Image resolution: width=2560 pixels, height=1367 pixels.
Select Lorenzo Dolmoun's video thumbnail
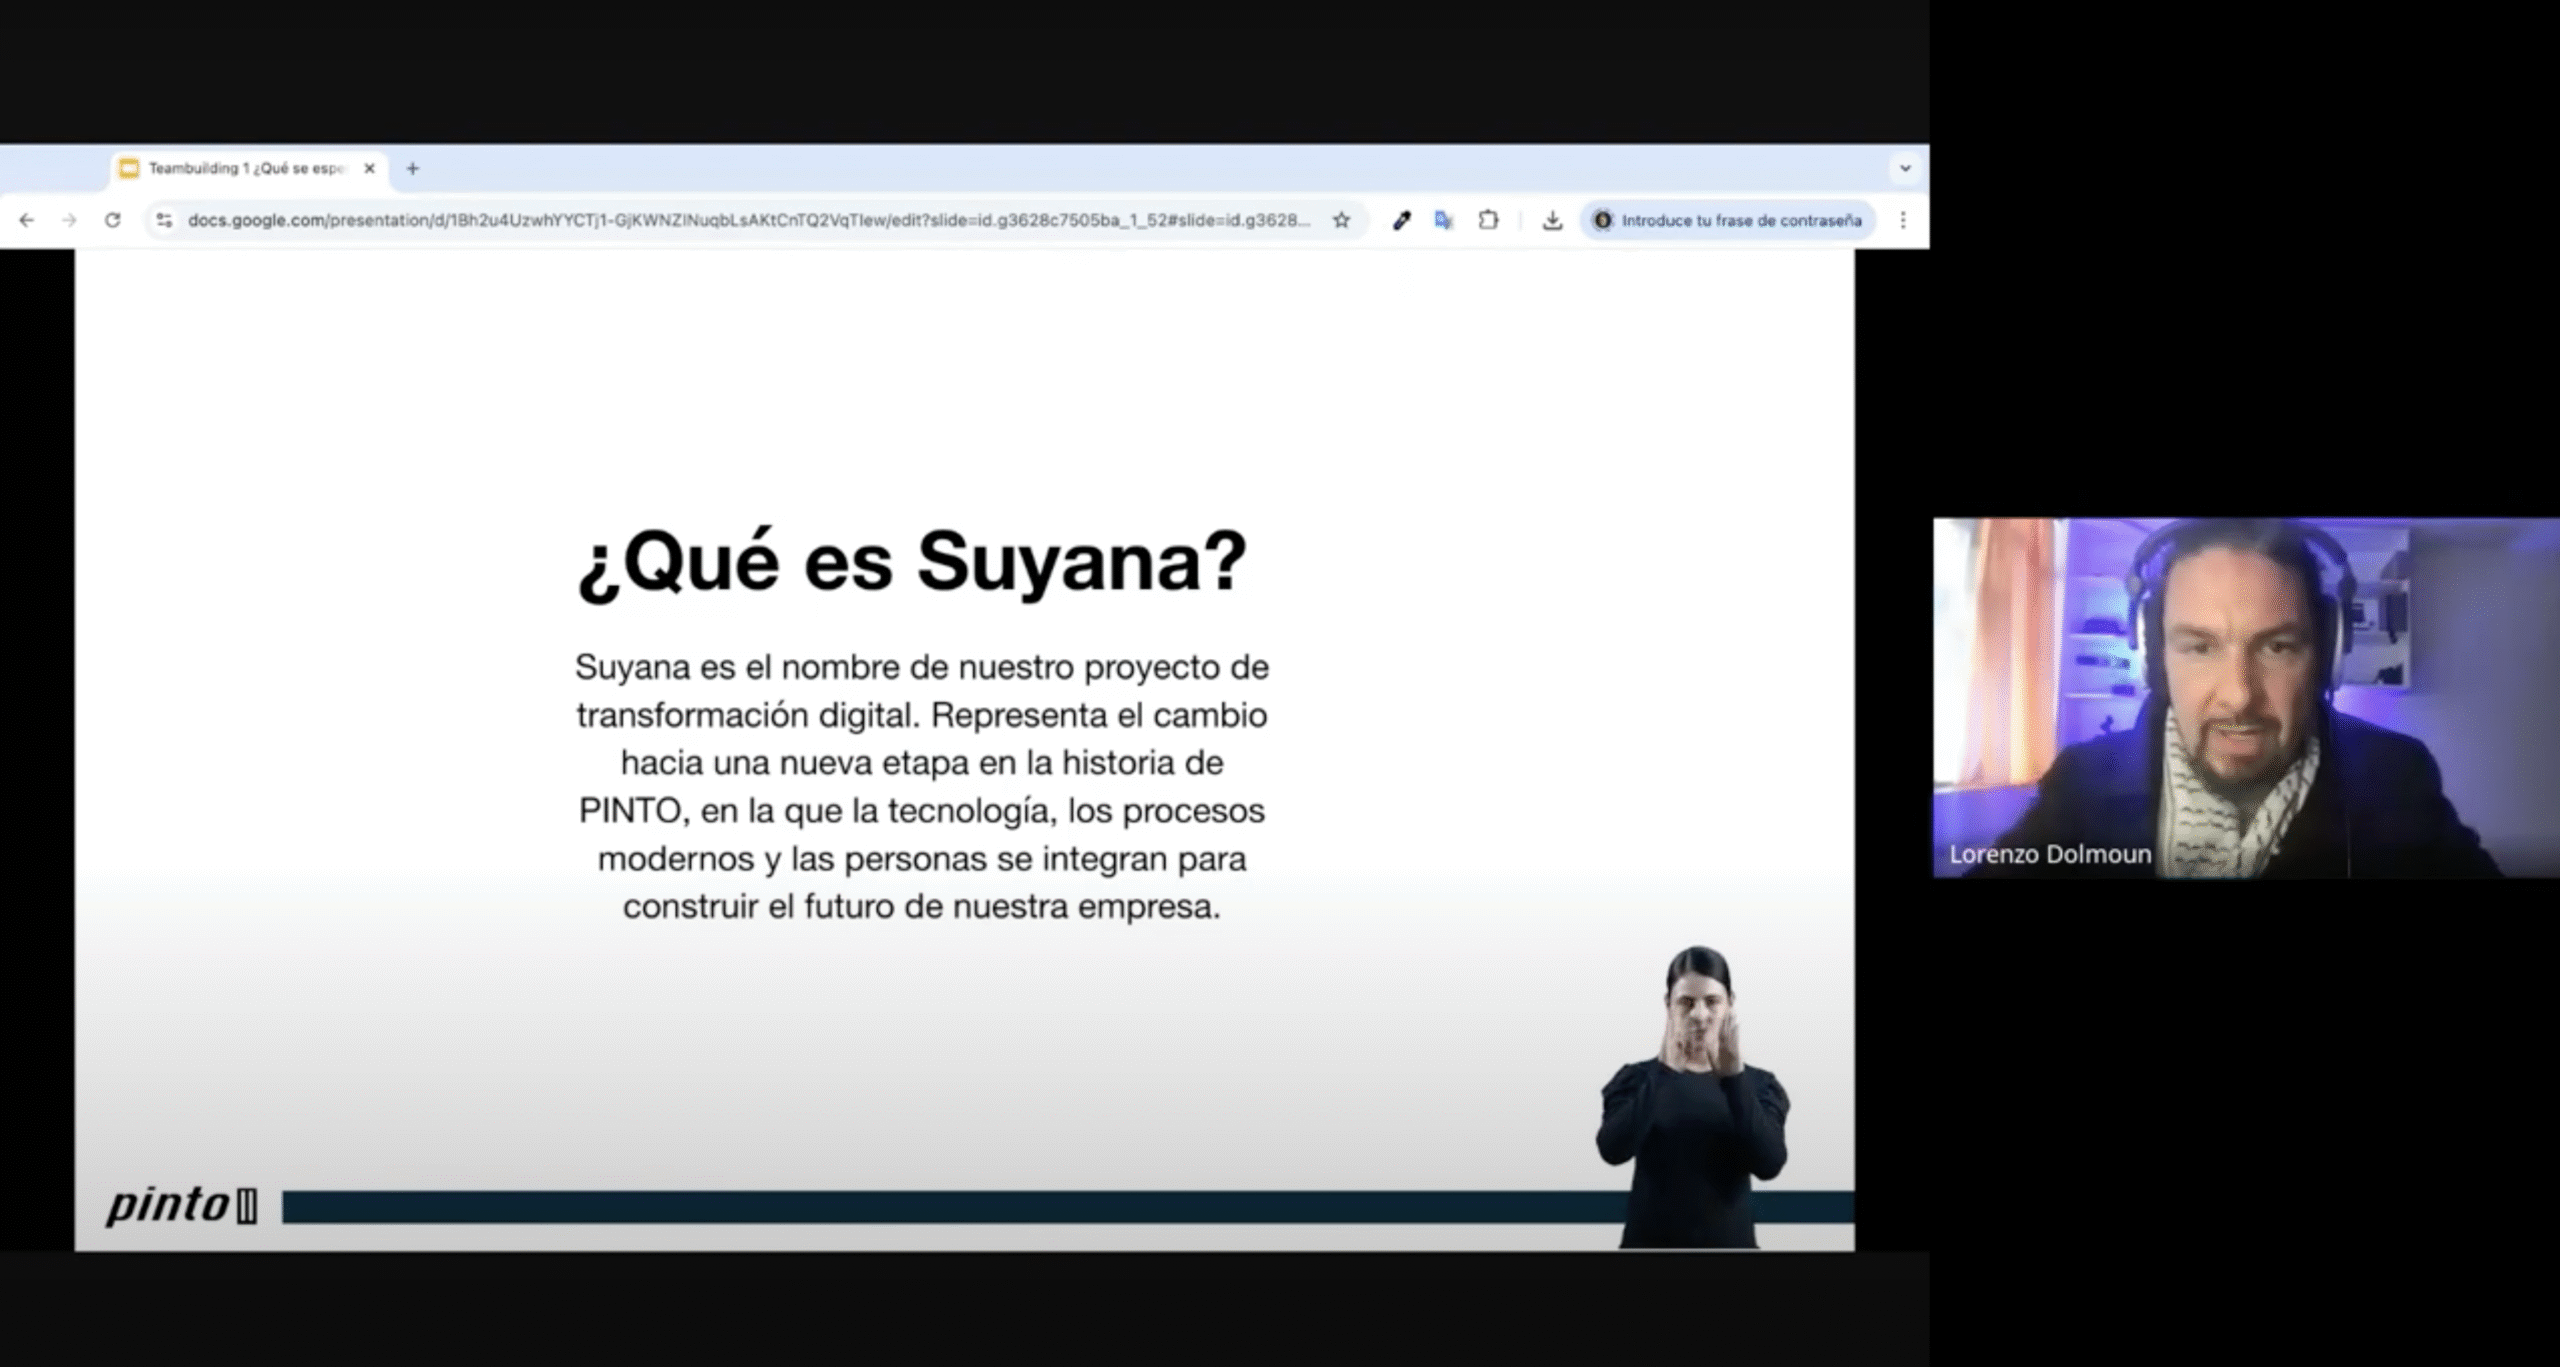(x=2245, y=697)
